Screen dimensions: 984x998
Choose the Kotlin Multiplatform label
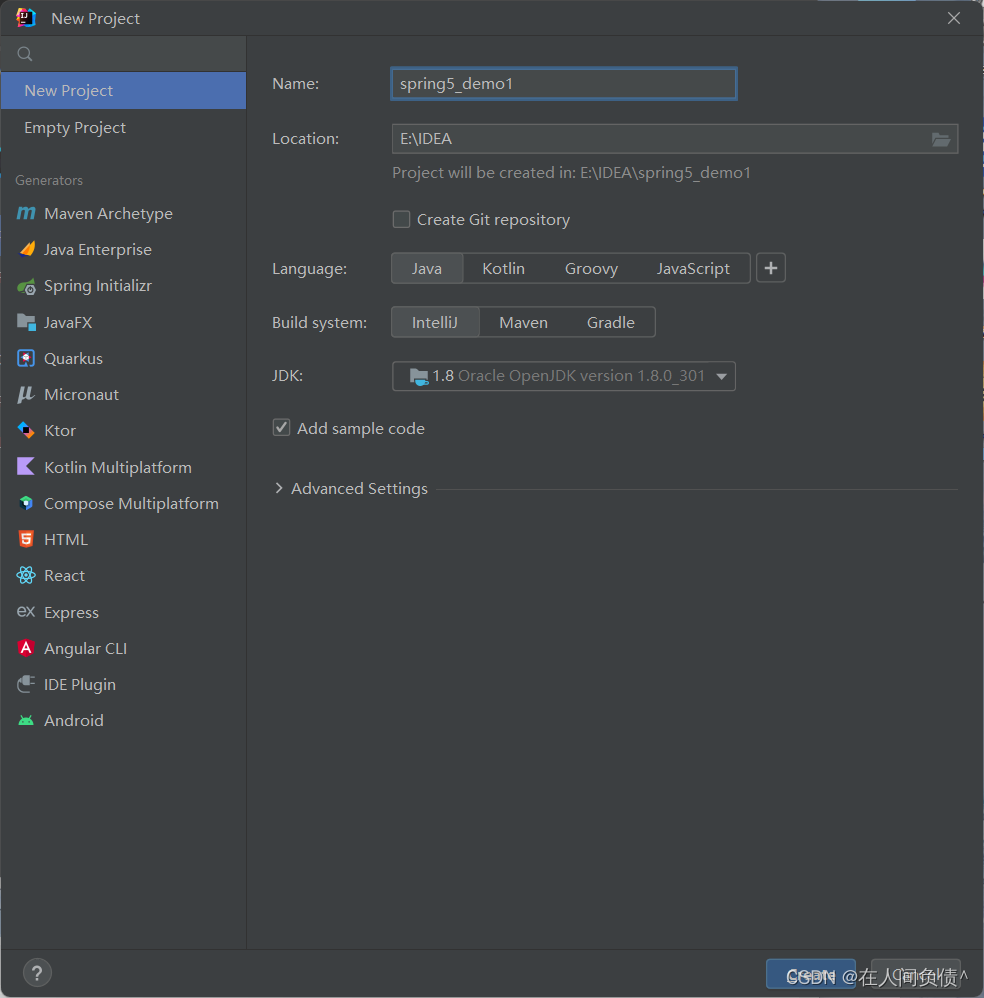(118, 467)
